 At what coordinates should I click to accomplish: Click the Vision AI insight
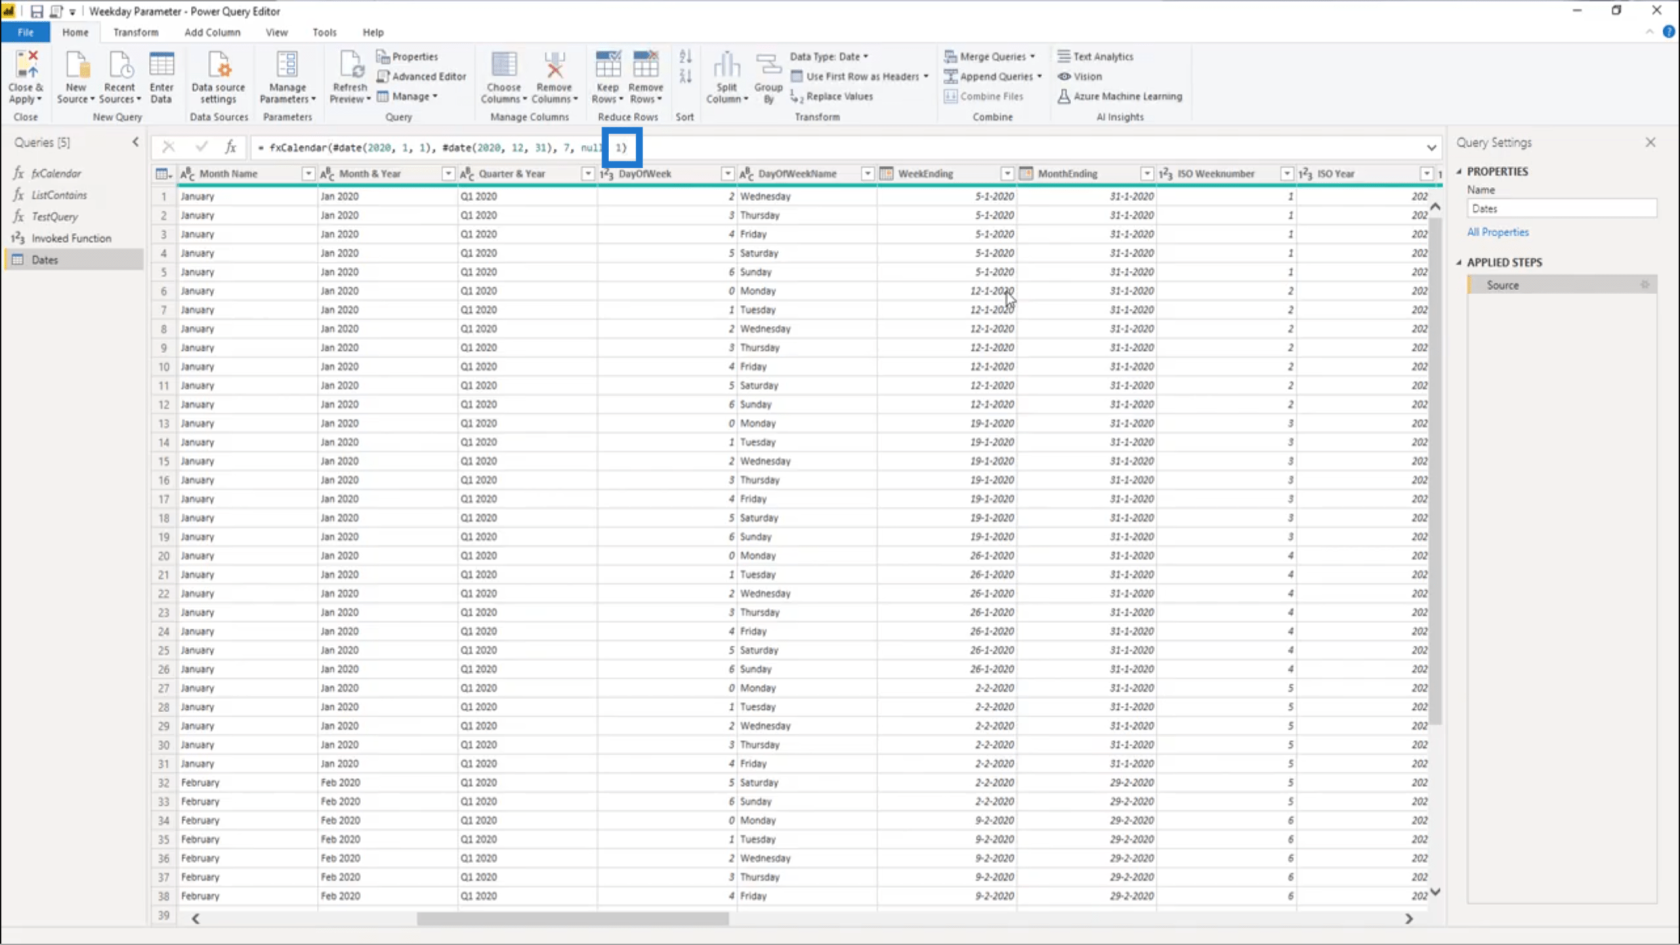click(x=1080, y=76)
